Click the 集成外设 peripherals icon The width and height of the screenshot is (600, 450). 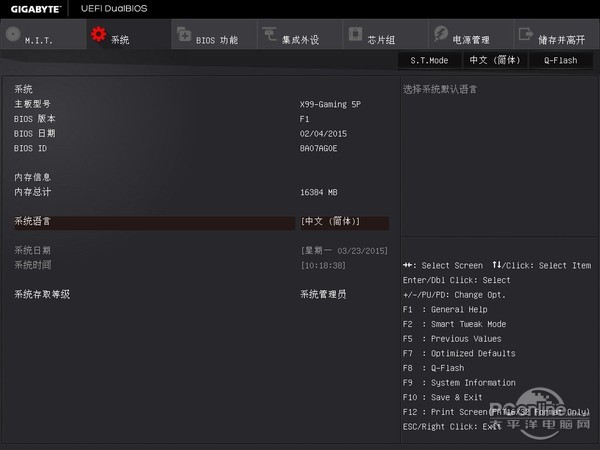coord(269,34)
